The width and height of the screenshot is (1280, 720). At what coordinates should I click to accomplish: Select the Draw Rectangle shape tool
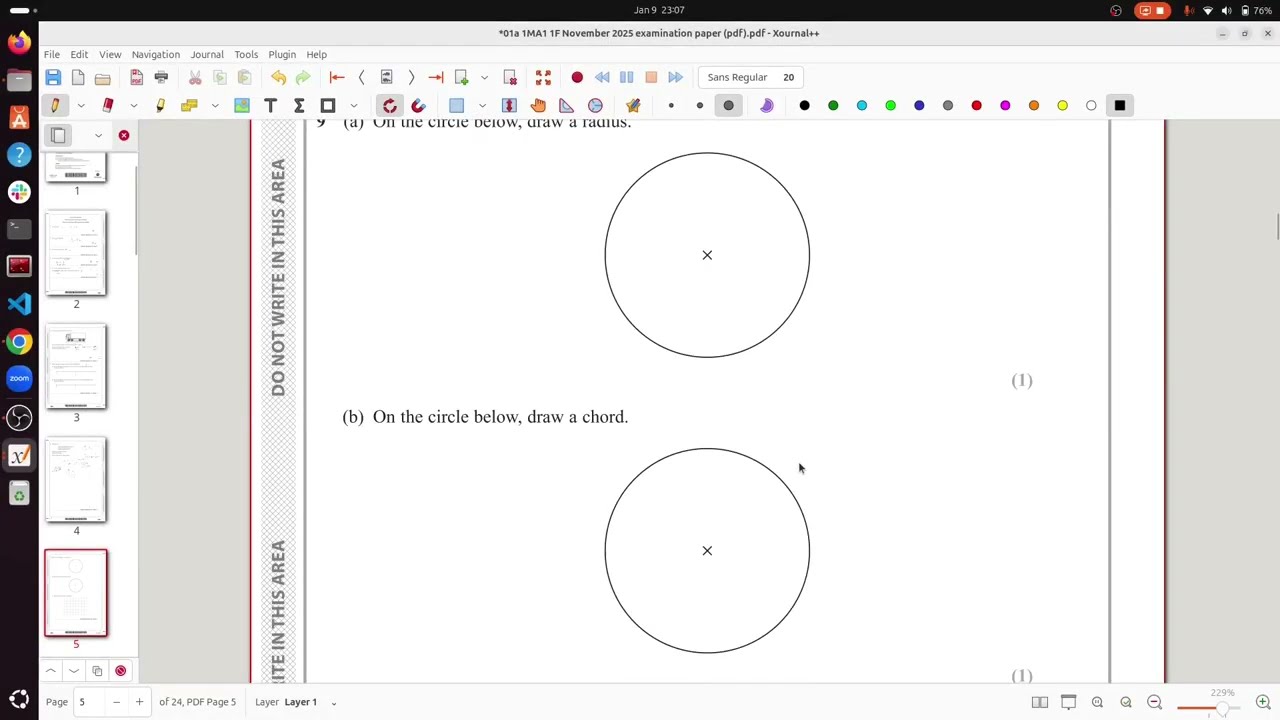click(x=328, y=105)
